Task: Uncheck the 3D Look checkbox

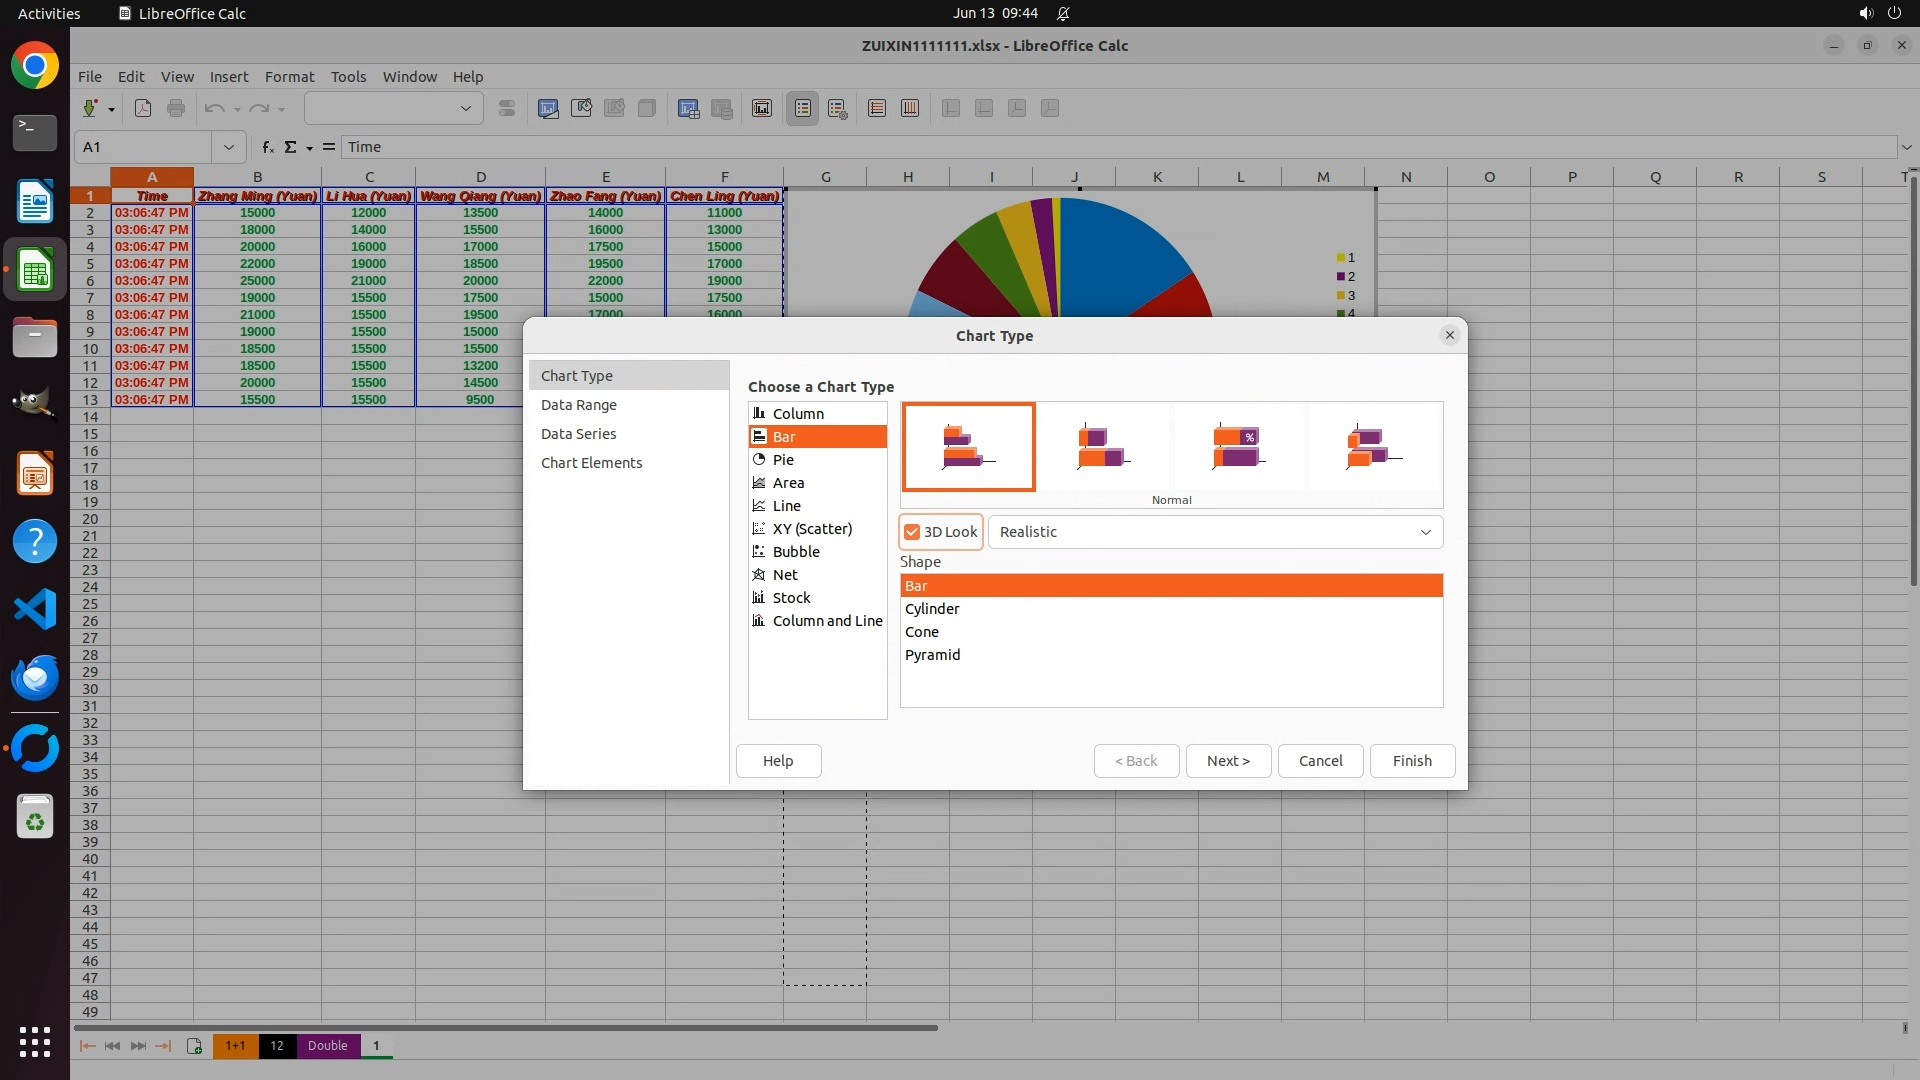Action: coord(912,532)
